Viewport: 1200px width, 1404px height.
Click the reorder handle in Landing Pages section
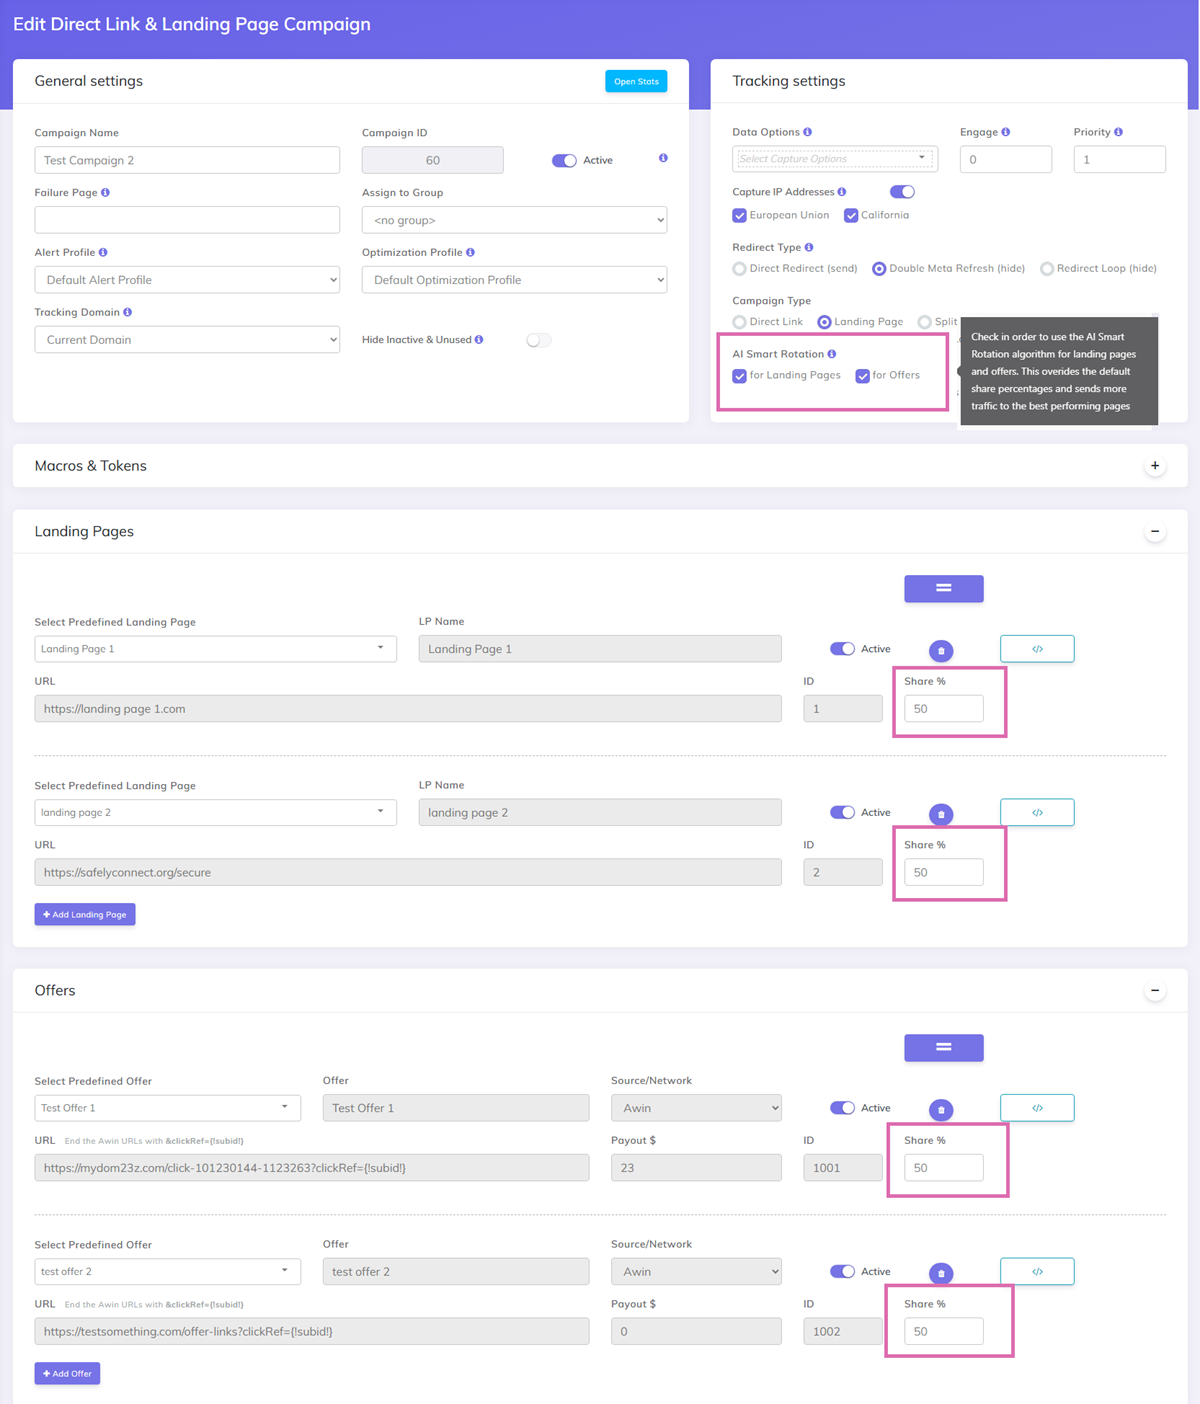coord(943,588)
